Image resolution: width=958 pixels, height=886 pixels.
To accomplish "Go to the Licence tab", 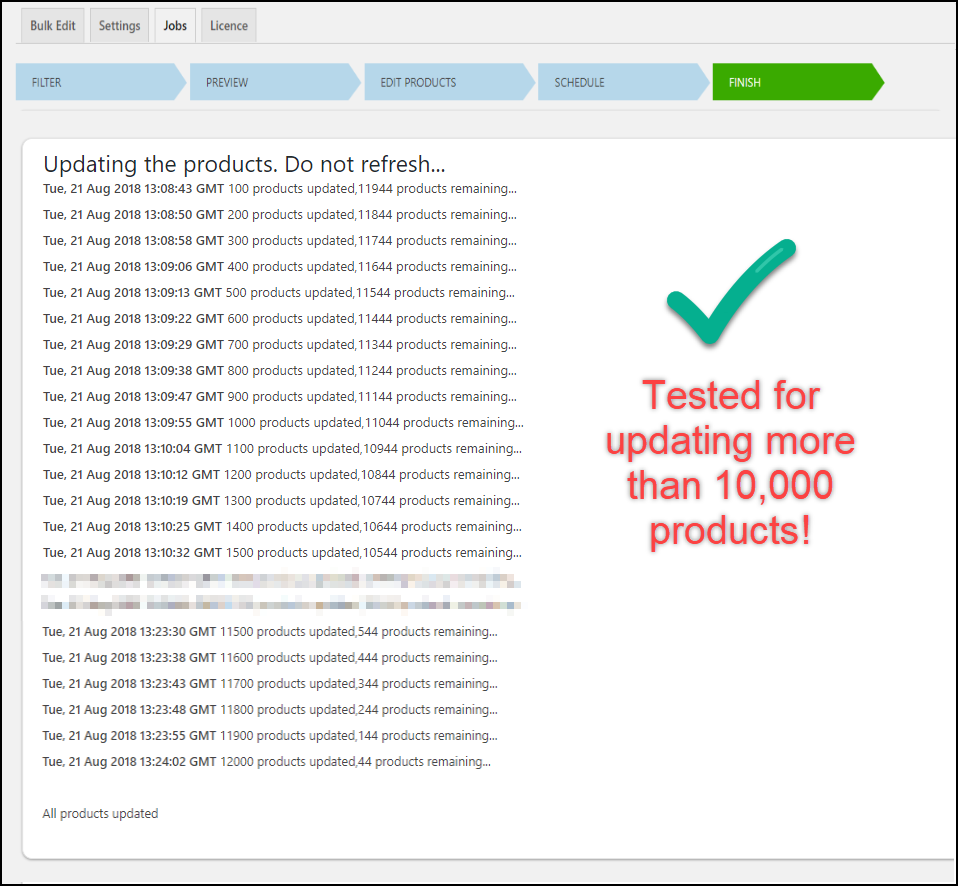I will pos(229,26).
